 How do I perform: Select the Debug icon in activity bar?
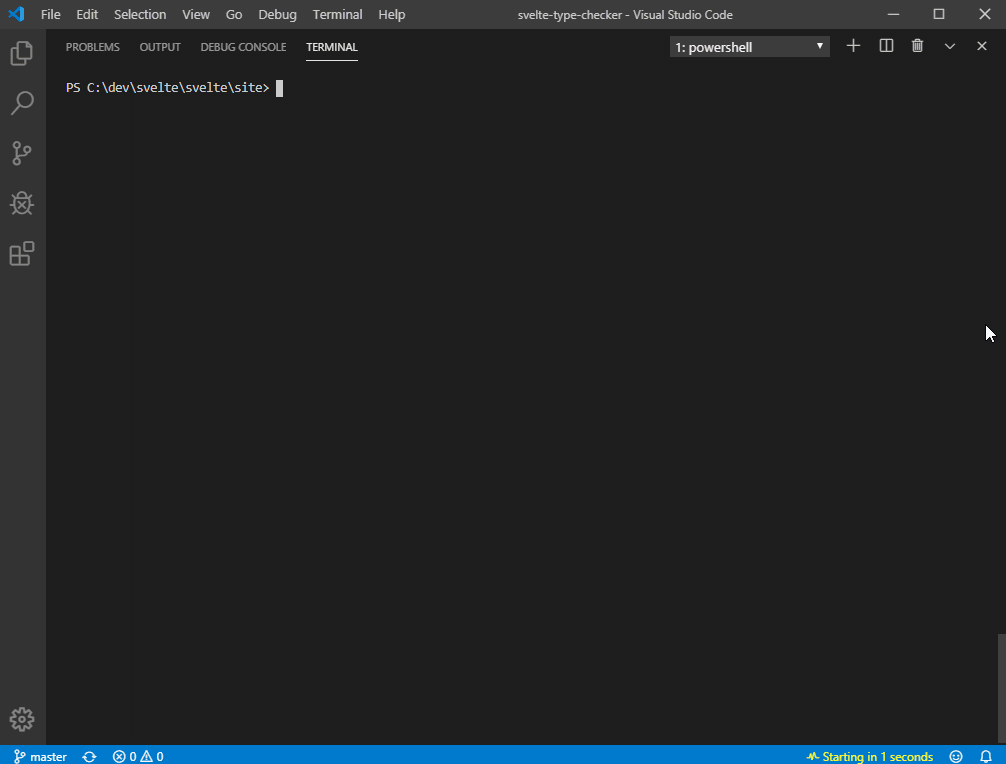21,203
